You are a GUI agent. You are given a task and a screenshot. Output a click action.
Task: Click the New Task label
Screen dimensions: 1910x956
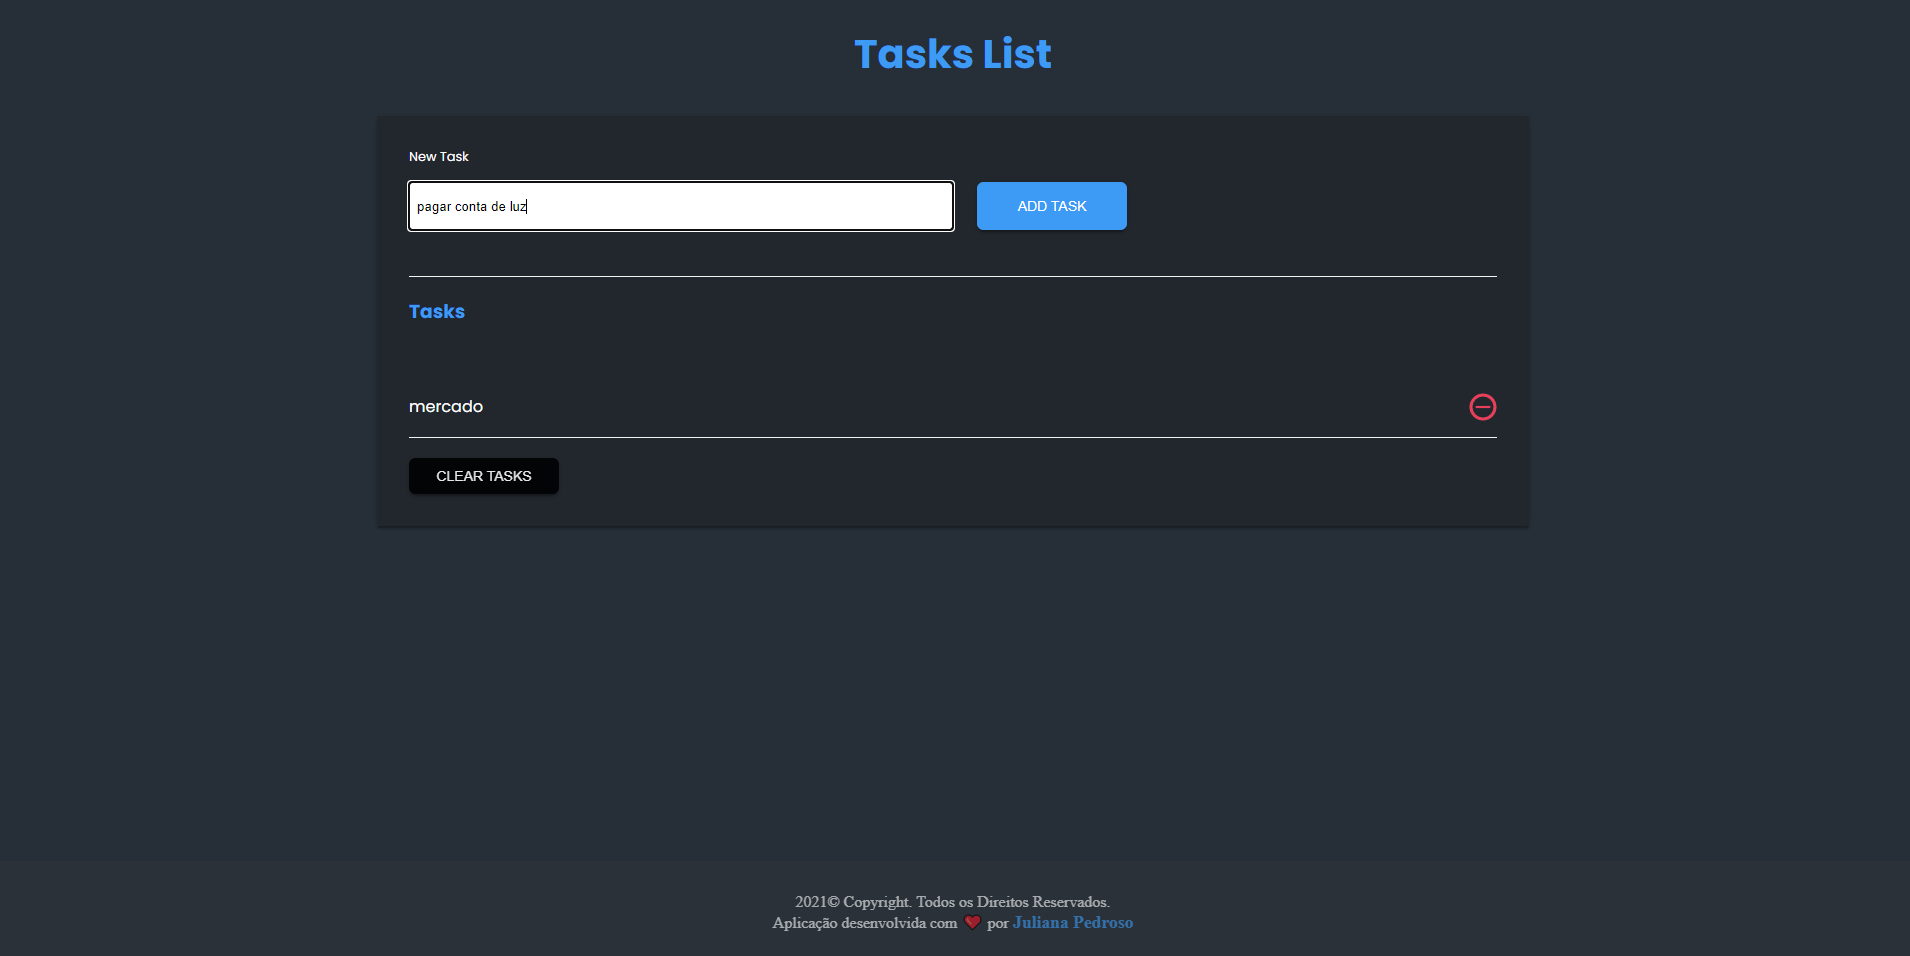coord(438,156)
